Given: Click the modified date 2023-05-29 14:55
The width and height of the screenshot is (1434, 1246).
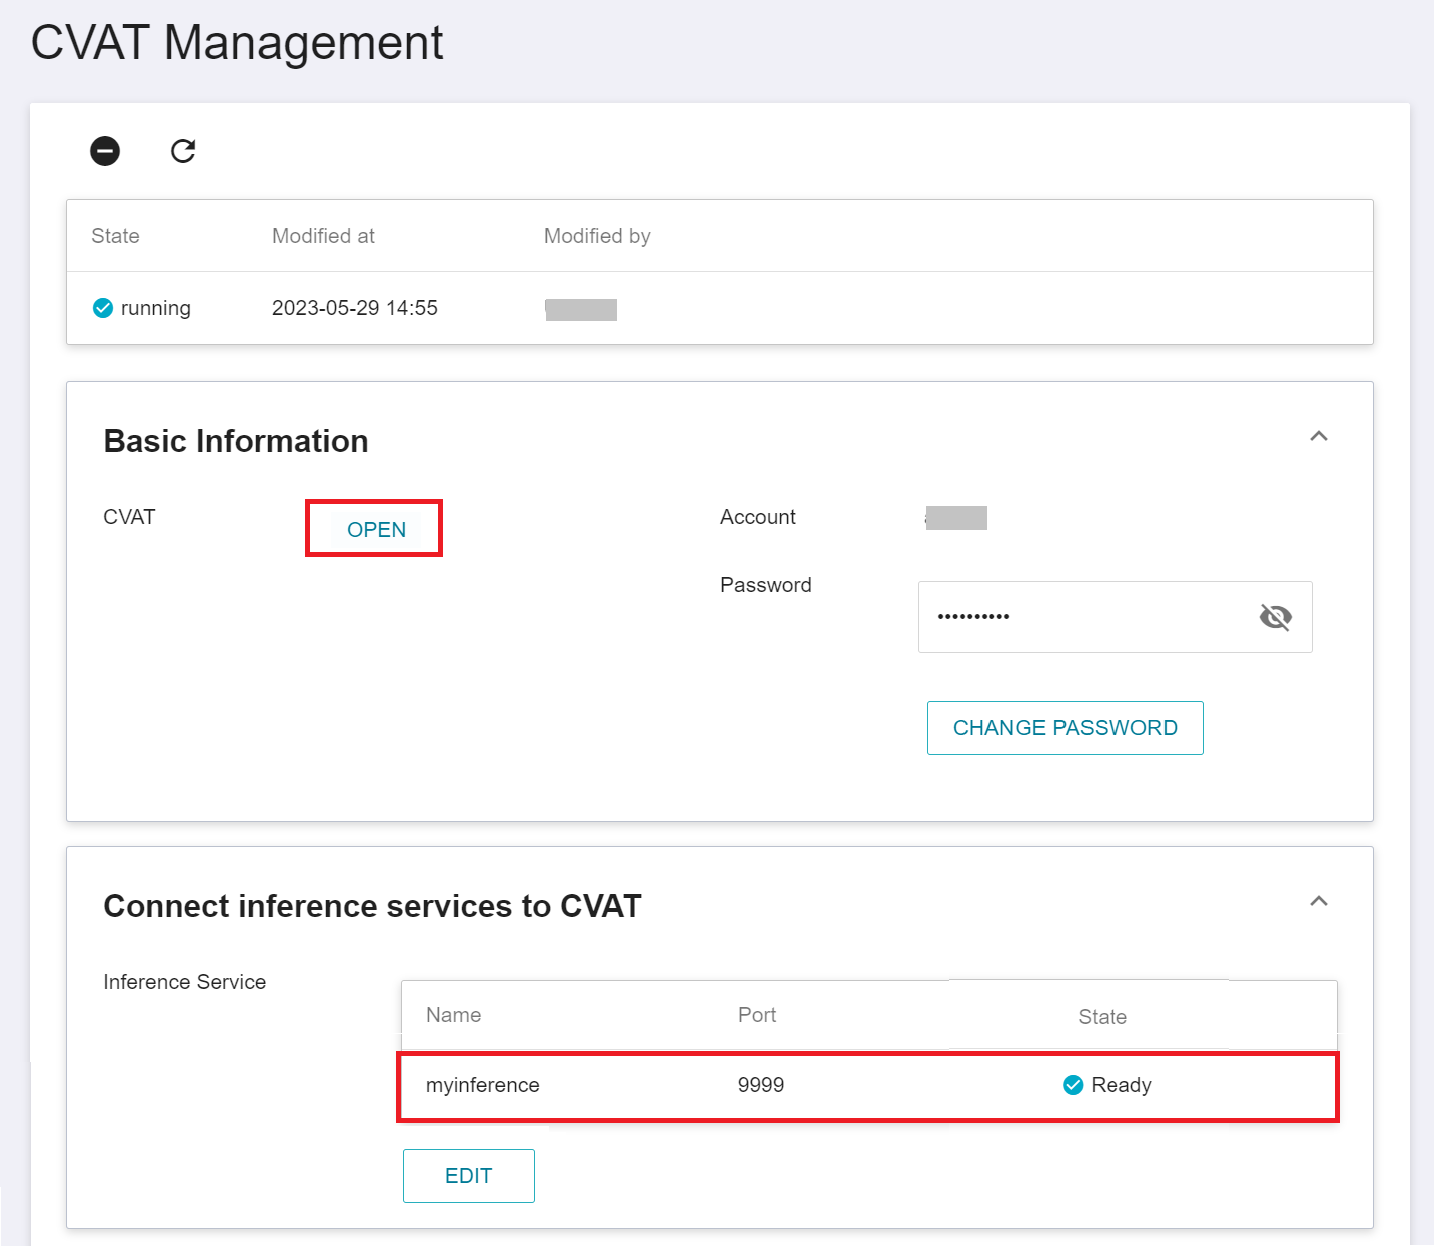Looking at the screenshot, I should pos(355,308).
